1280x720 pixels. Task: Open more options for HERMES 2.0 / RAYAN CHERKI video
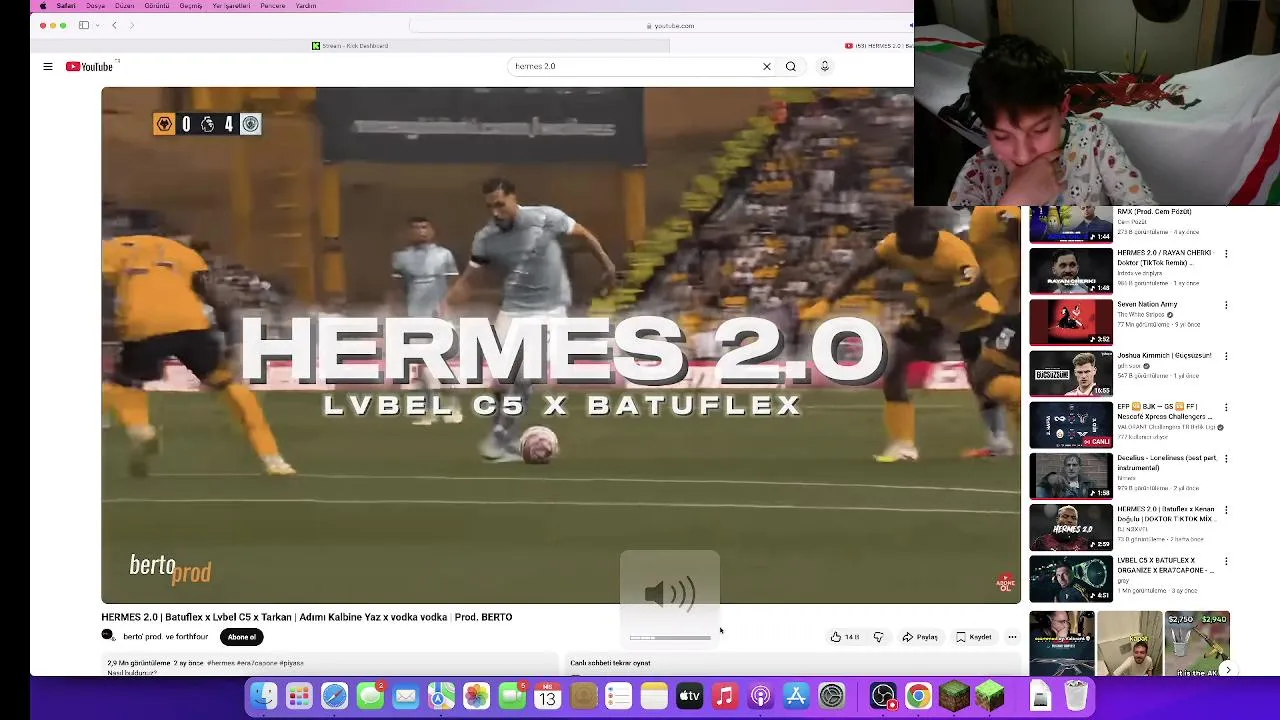tap(1226, 254)
